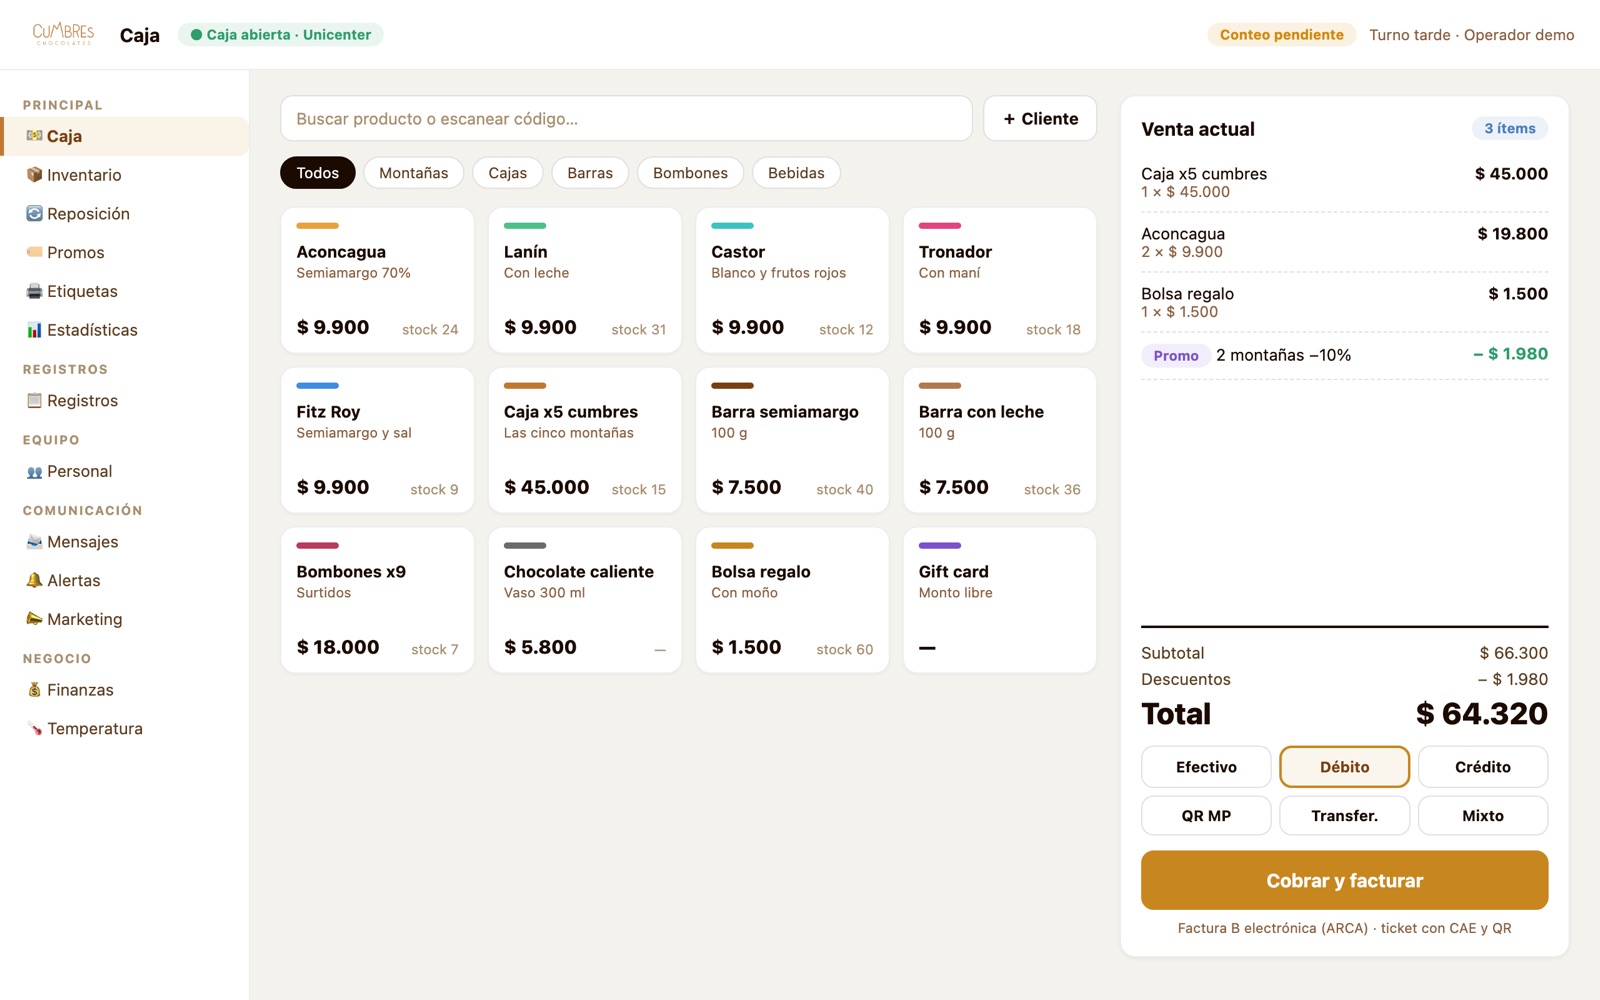Add Fitz Roy product card

[x=377, y=440]
